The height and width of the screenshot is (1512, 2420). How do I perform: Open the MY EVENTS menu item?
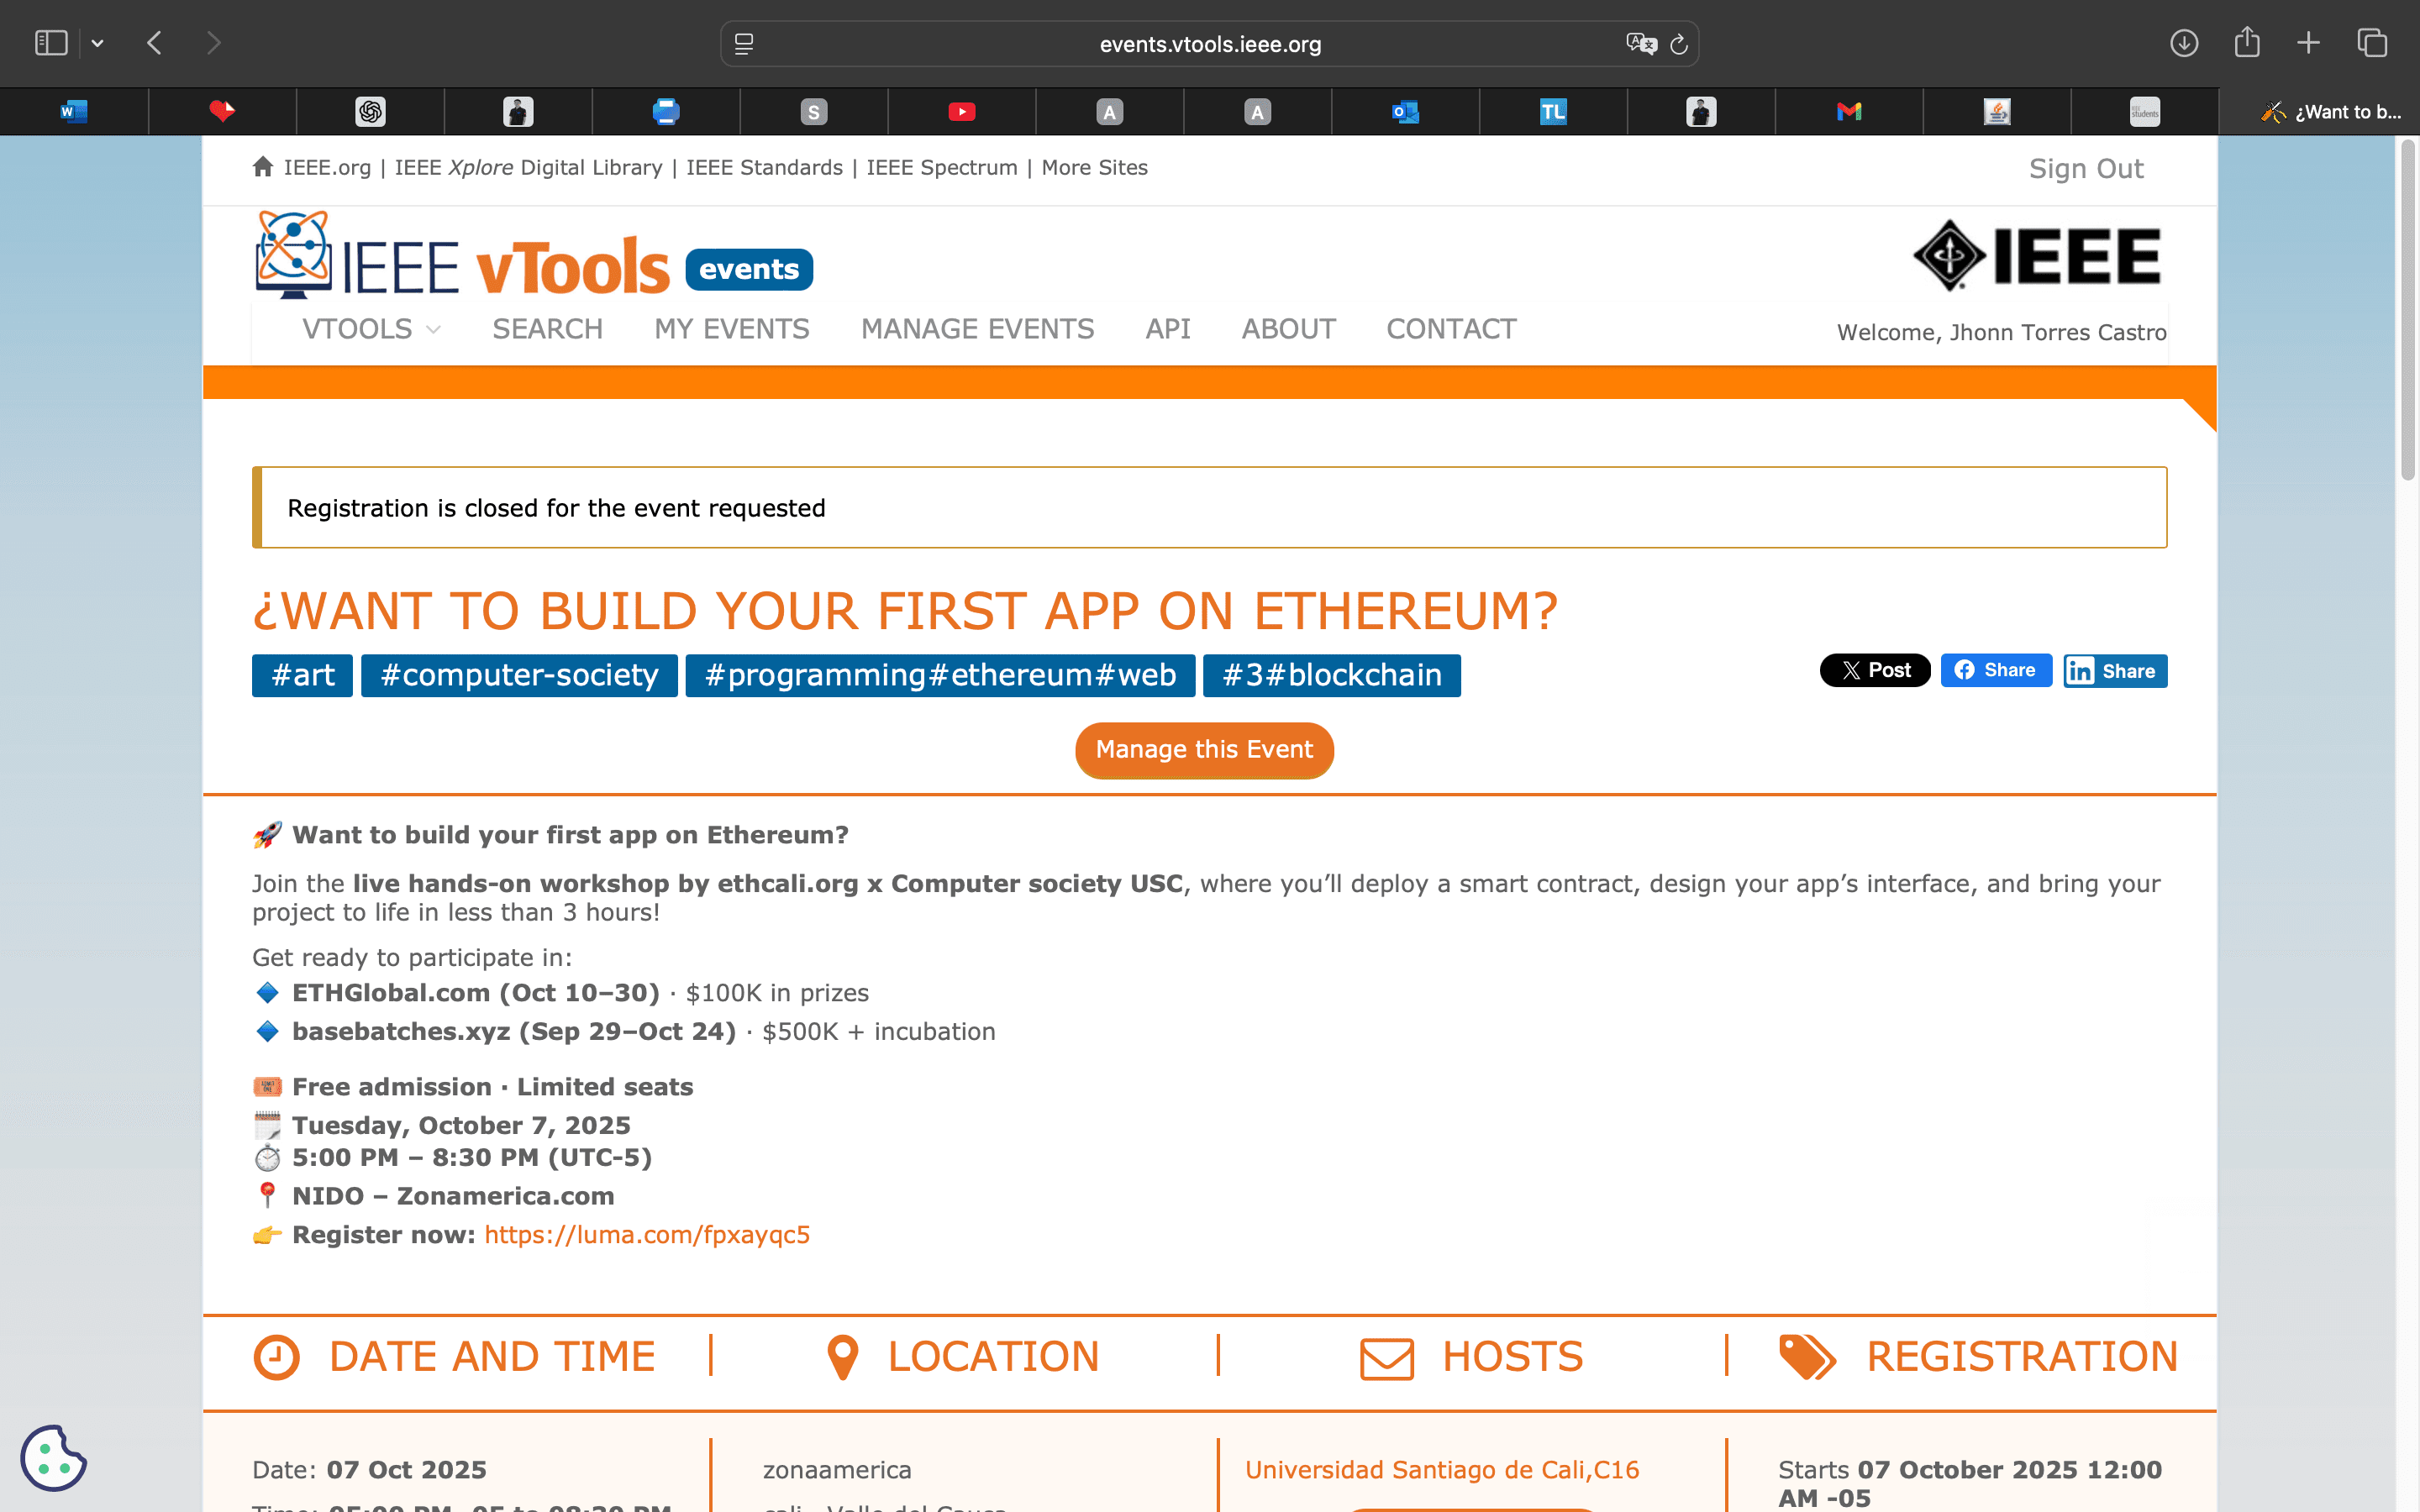click(x=732, y=329)
